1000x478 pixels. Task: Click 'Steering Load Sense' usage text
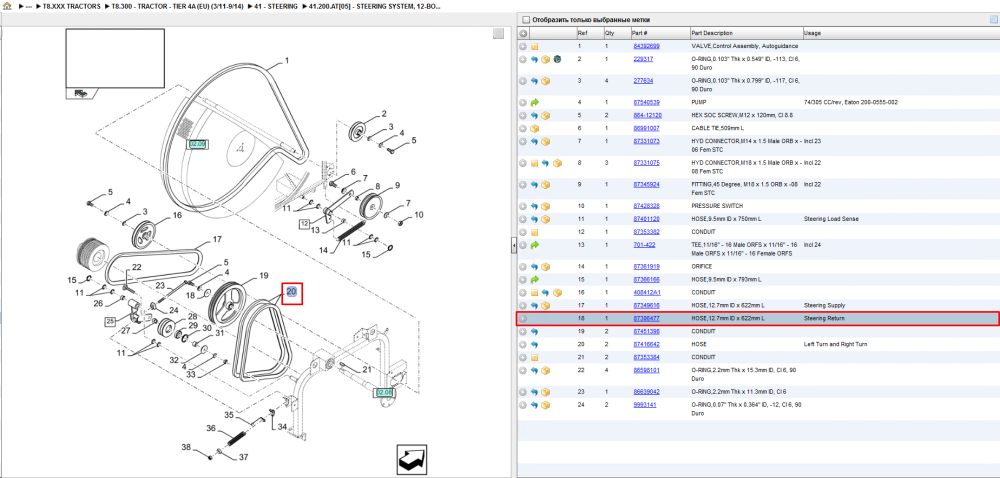point(831,219)
